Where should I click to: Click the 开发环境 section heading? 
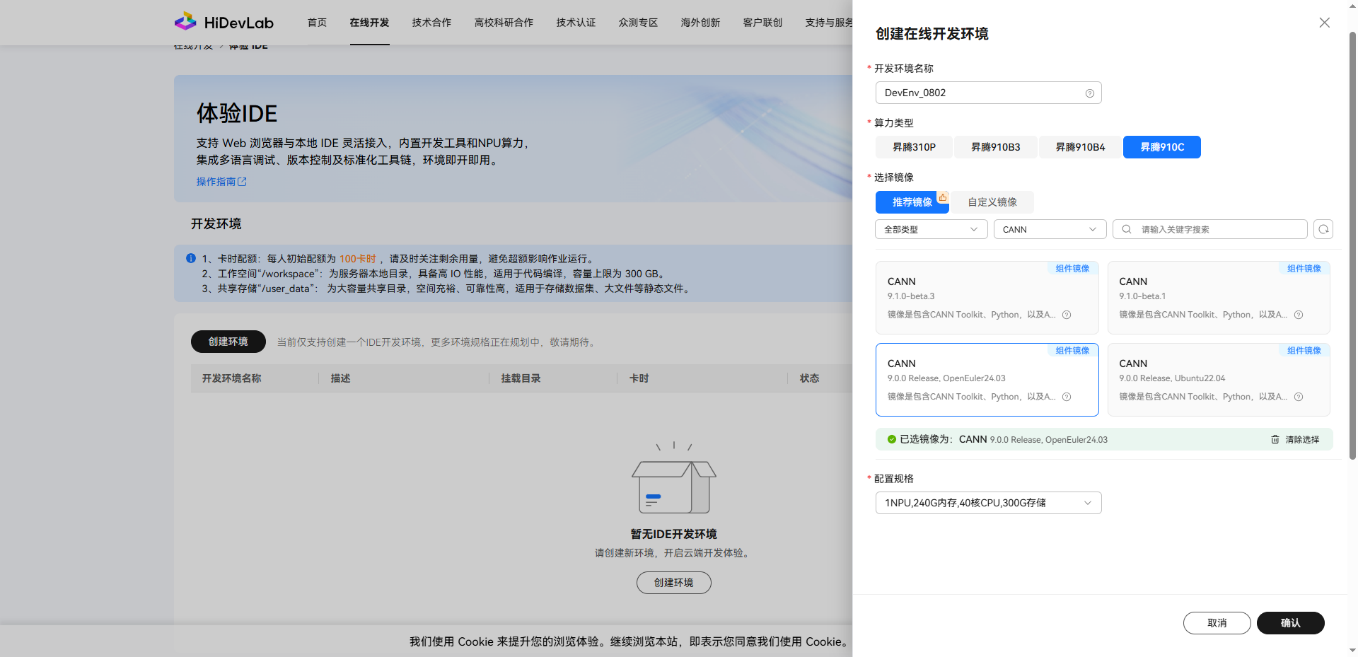[216, 223]
